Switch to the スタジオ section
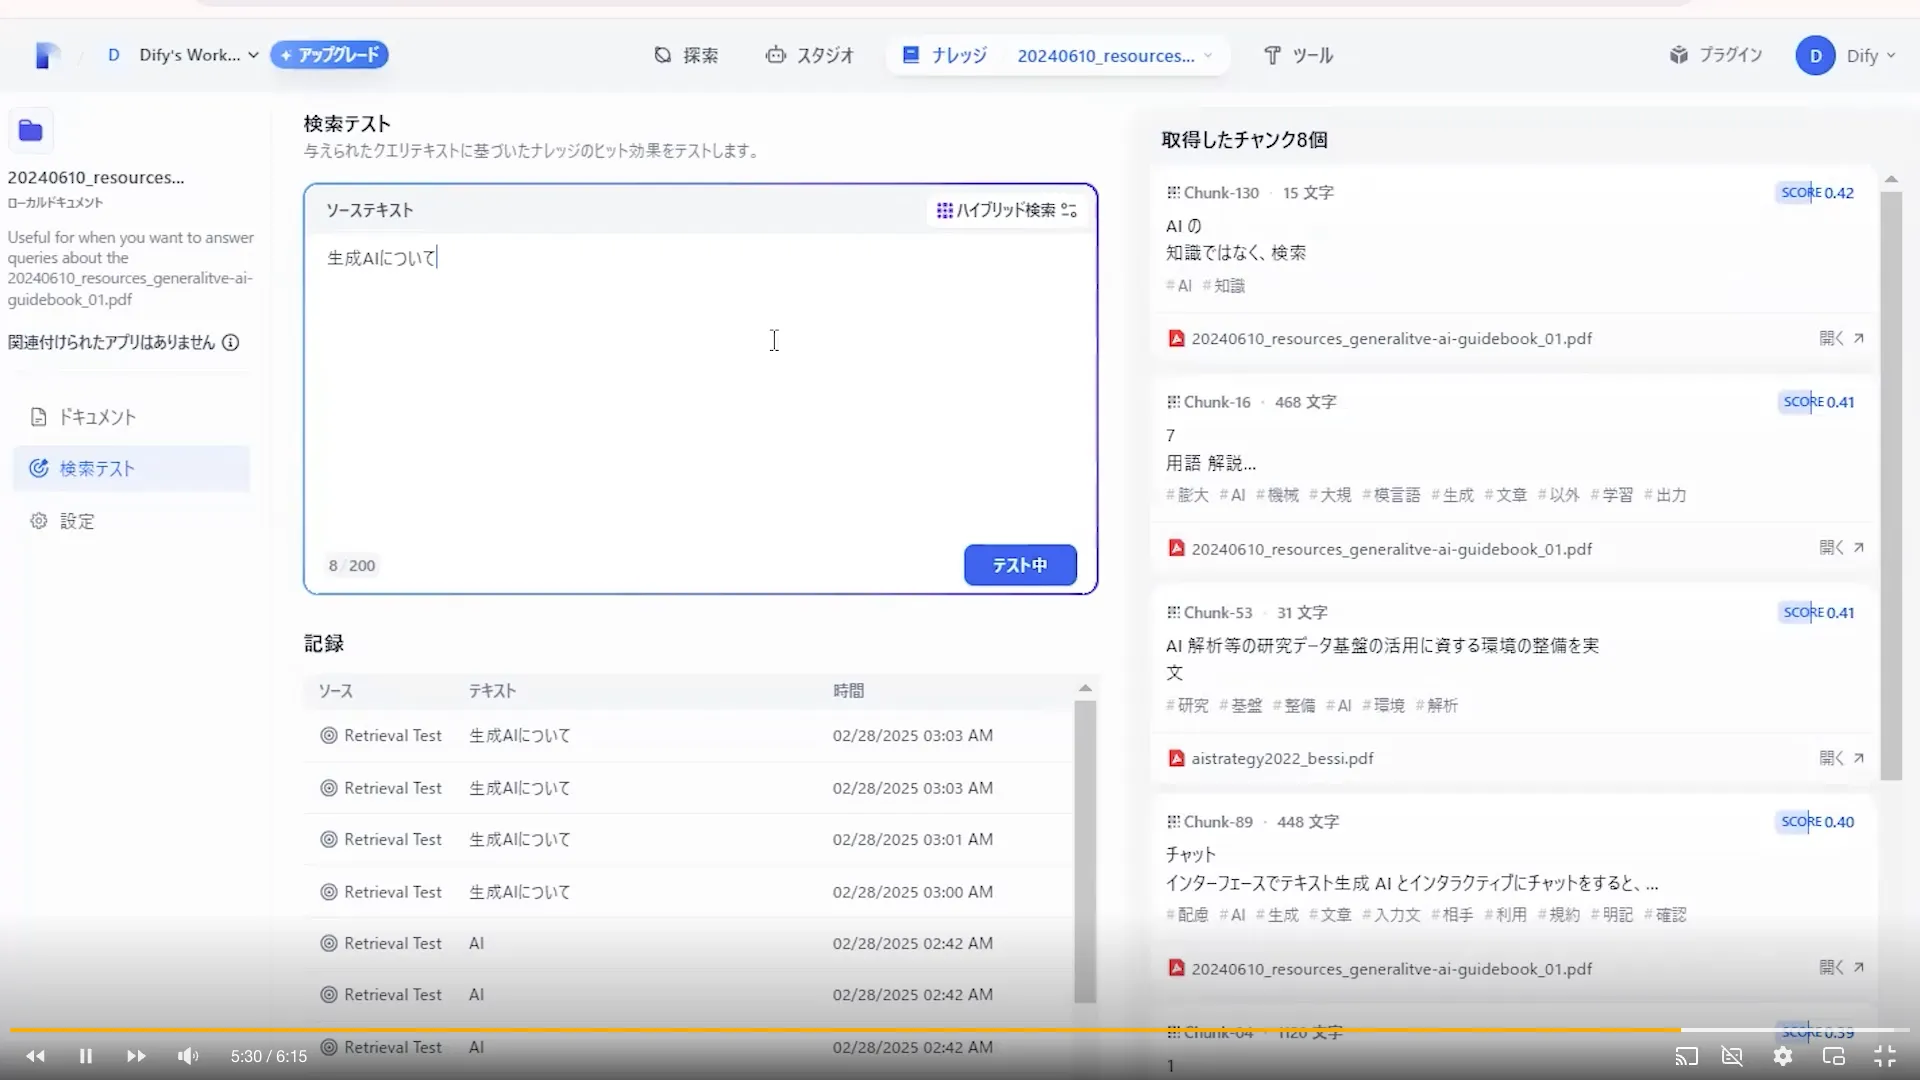Viewport: 1920px width, 1080px height. [810, 55]
